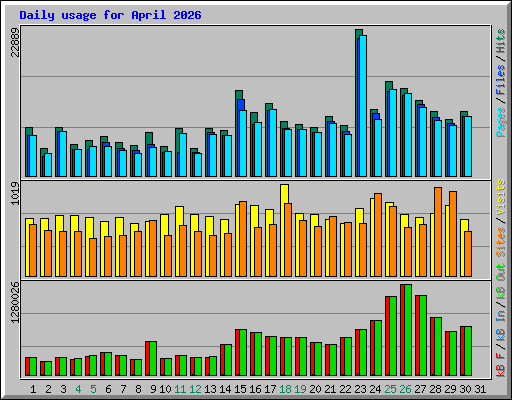The image size is (512, 400).
Task: Select the 'Hits' legend label
Action: (500, 41)
